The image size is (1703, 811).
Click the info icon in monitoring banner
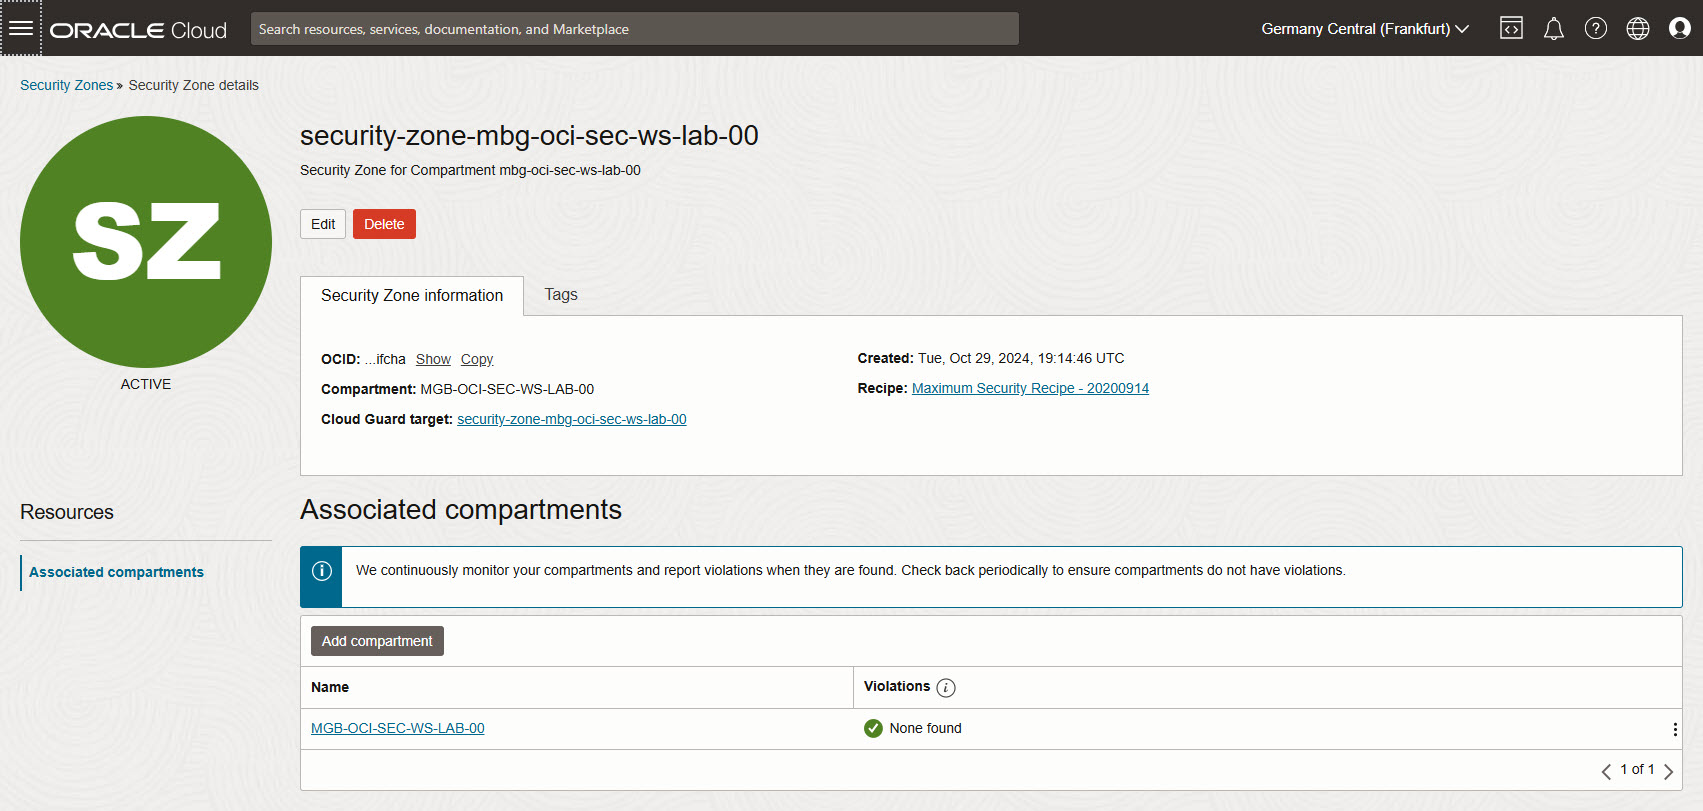(x=322, y=571)
